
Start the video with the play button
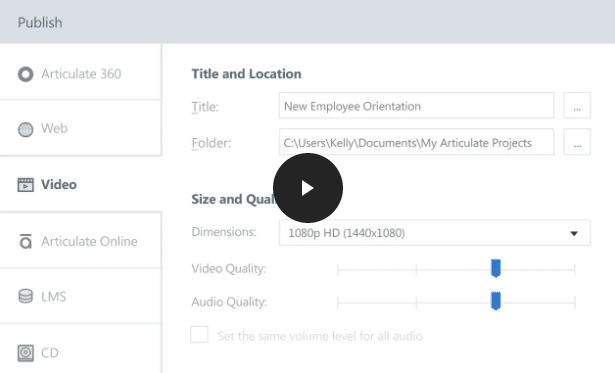click(x=308, y=188)
